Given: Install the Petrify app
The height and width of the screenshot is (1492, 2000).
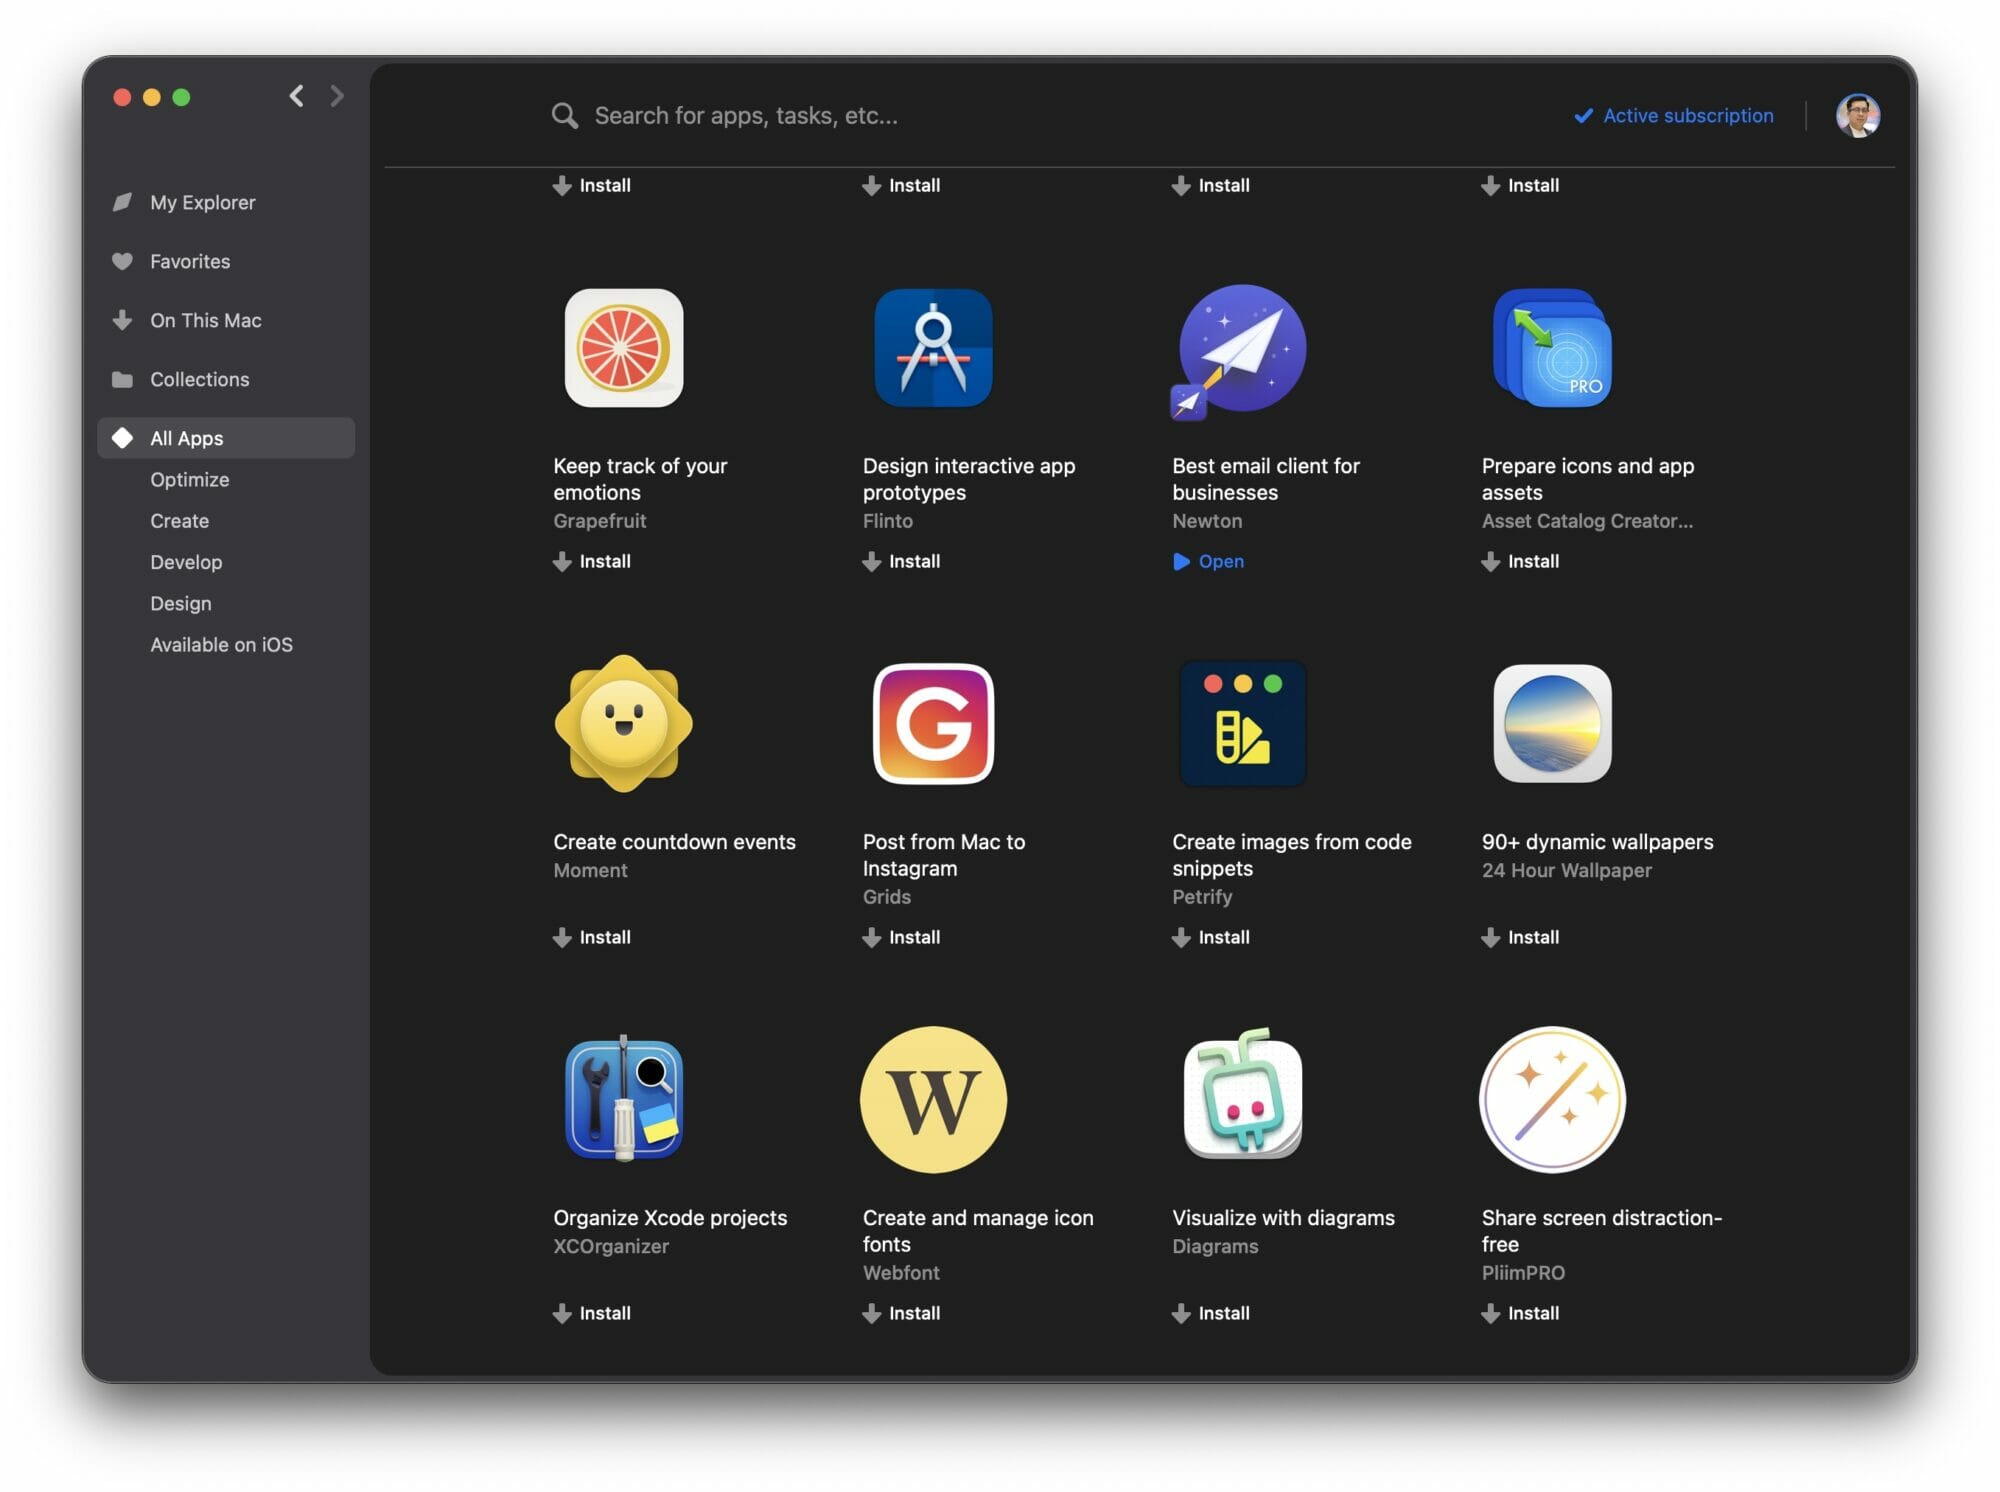Looking at the screenshot, I should [x=1211, y=938].
